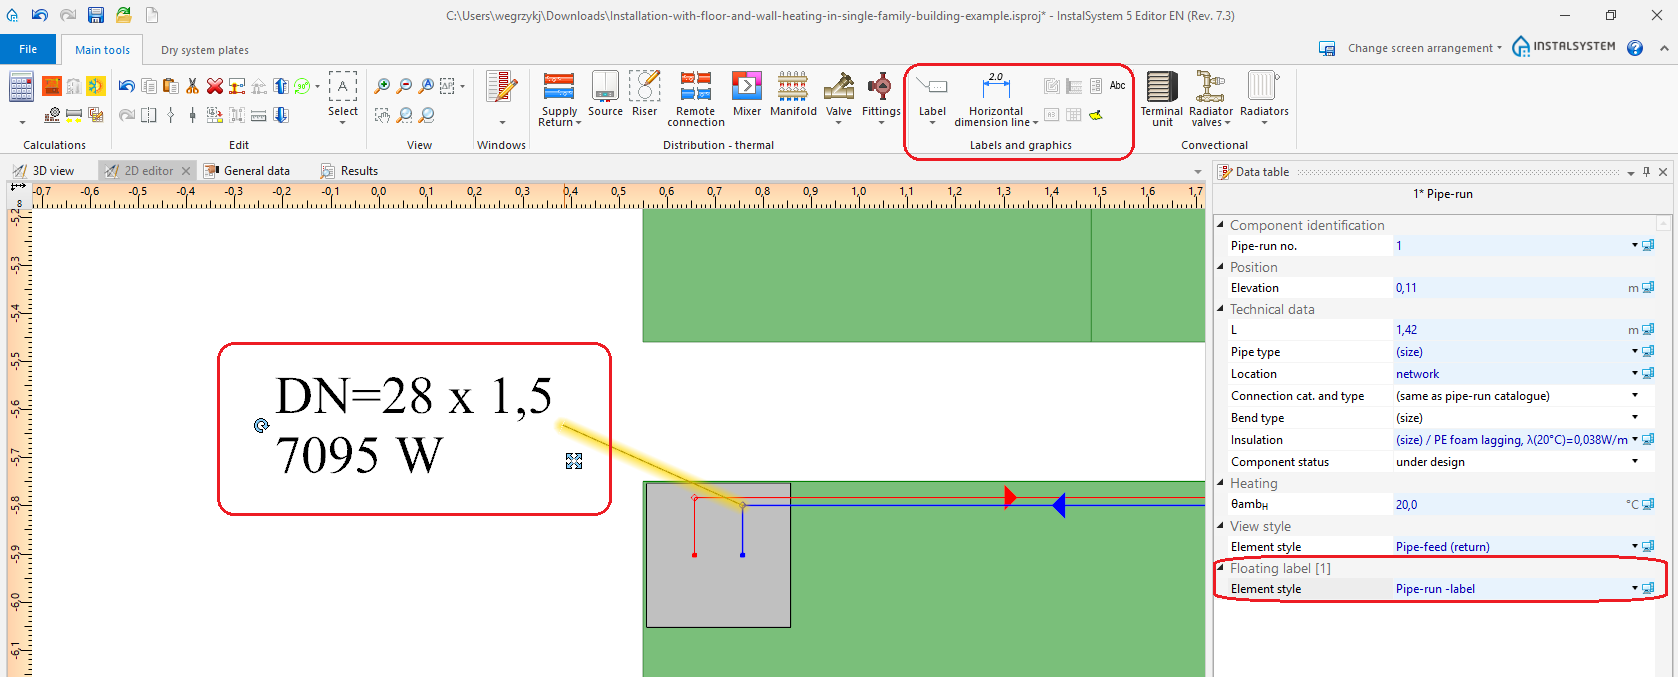Open the Component status dropdown
The height and width of the screenshot is (677, 1678).
pyautogui.click(x=1635, y=461)
